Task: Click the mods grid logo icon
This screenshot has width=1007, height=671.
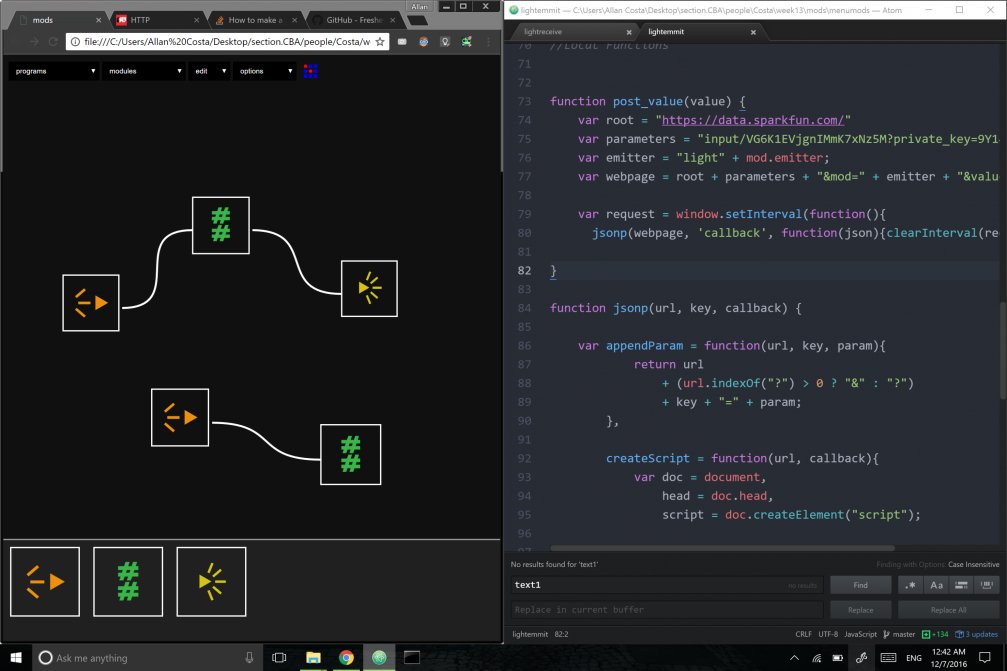Action: (x=310, y=71)
